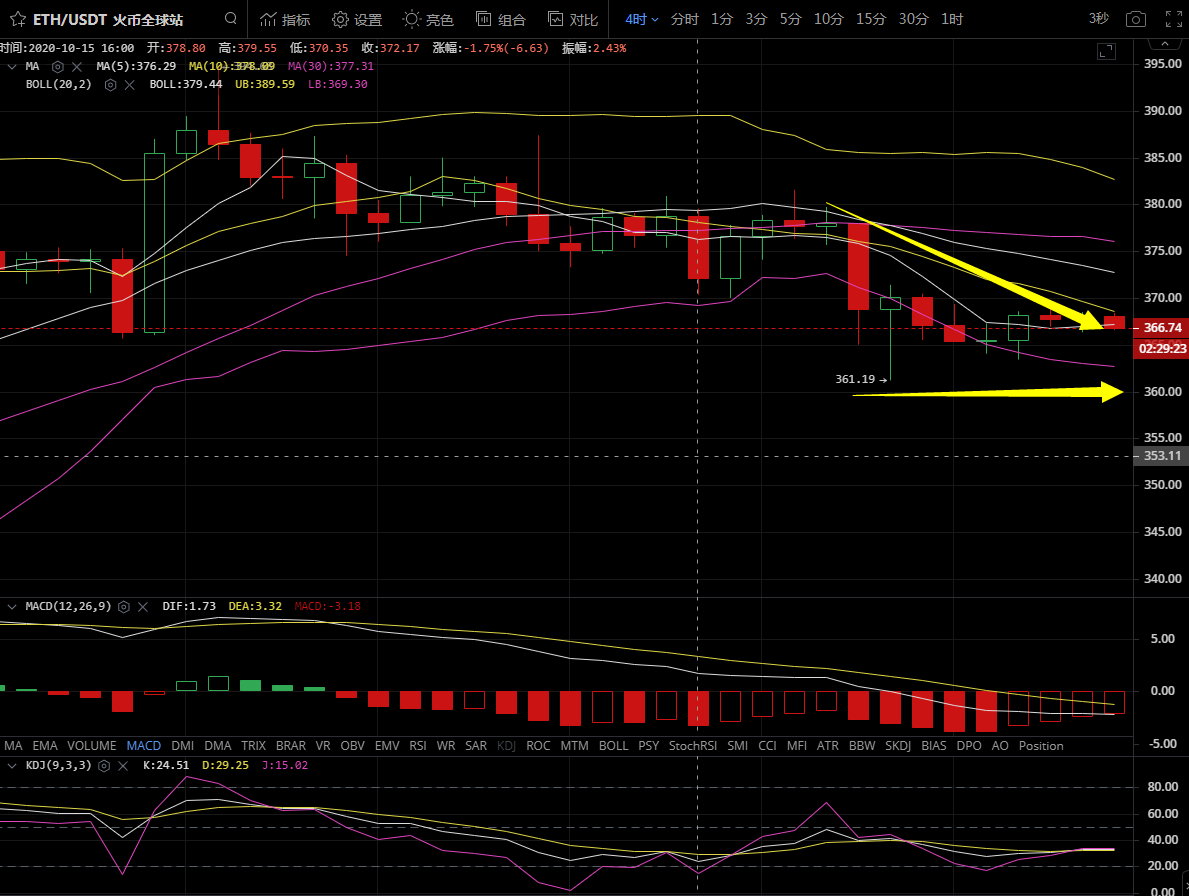
Task: Expand the 4时 timeframe dropdown
Action: [641, 19]
